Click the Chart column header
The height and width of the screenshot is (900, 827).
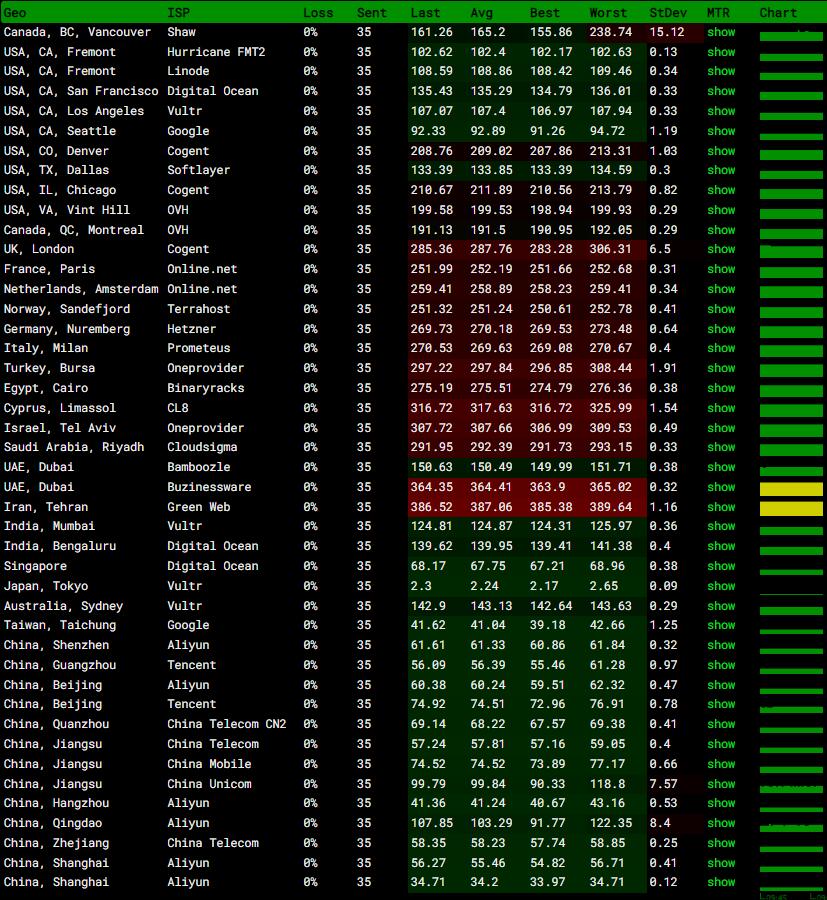pyautogui.click(x=778, y=13)
